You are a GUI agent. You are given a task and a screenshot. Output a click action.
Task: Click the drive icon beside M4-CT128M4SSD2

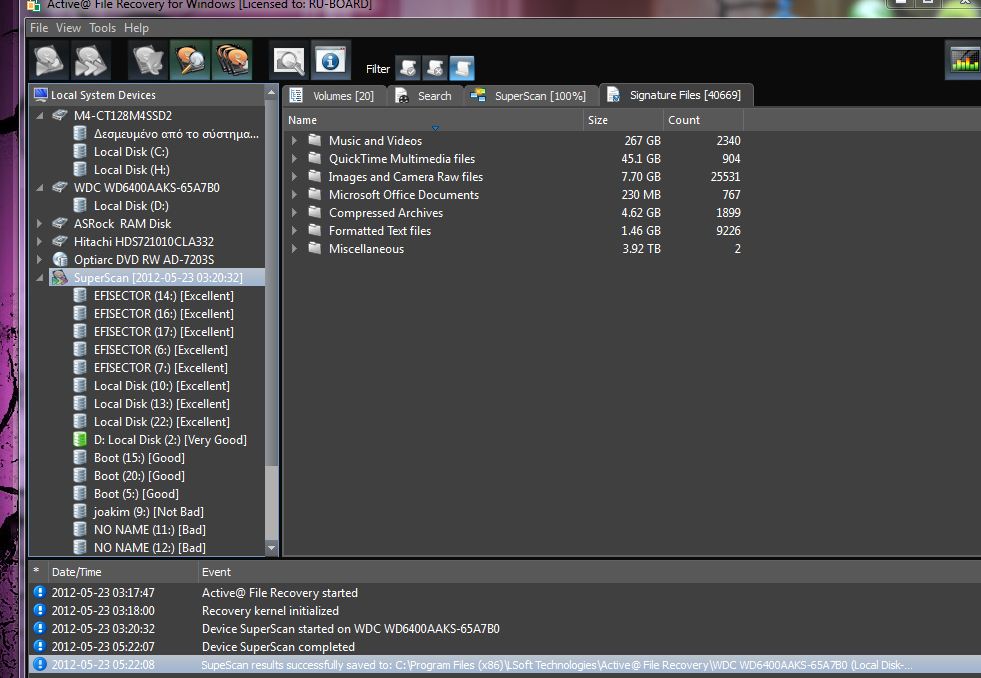(59, 115)
